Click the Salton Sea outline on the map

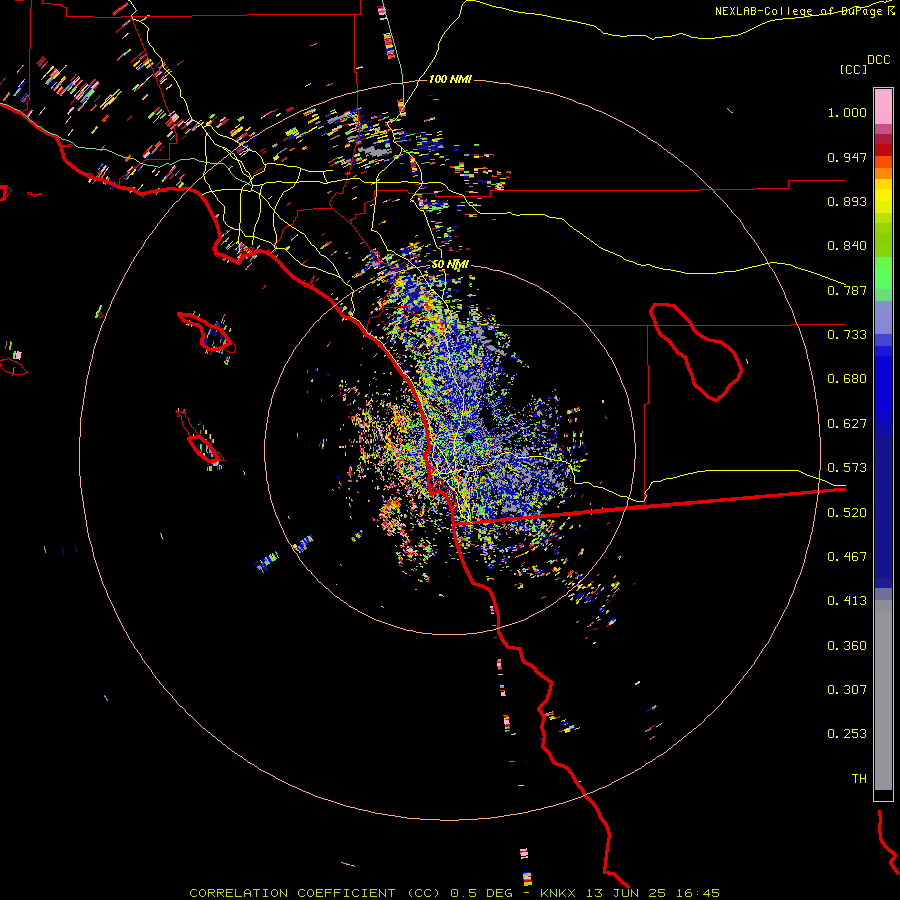696,351
